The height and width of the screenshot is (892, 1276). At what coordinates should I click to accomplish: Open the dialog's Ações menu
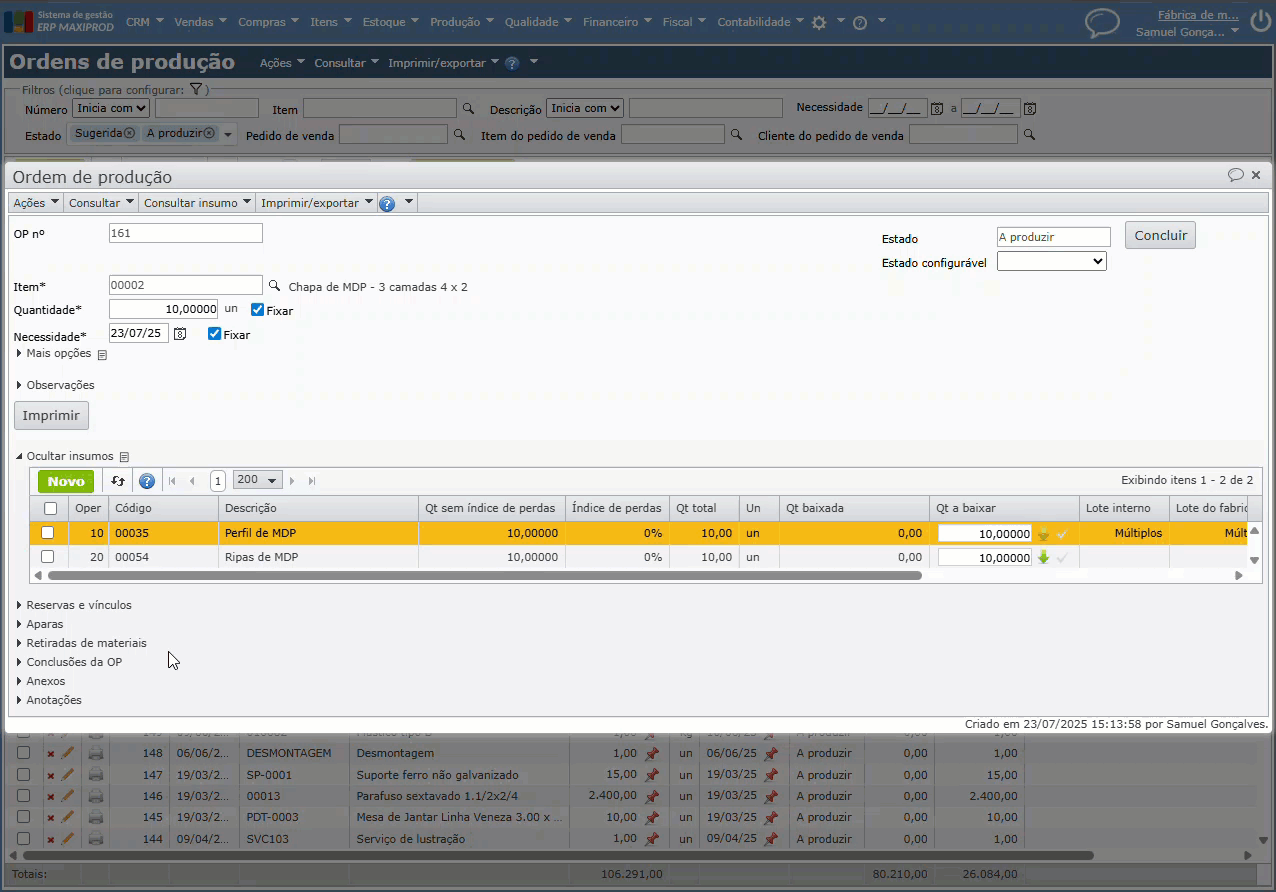(x=35, y=203)
